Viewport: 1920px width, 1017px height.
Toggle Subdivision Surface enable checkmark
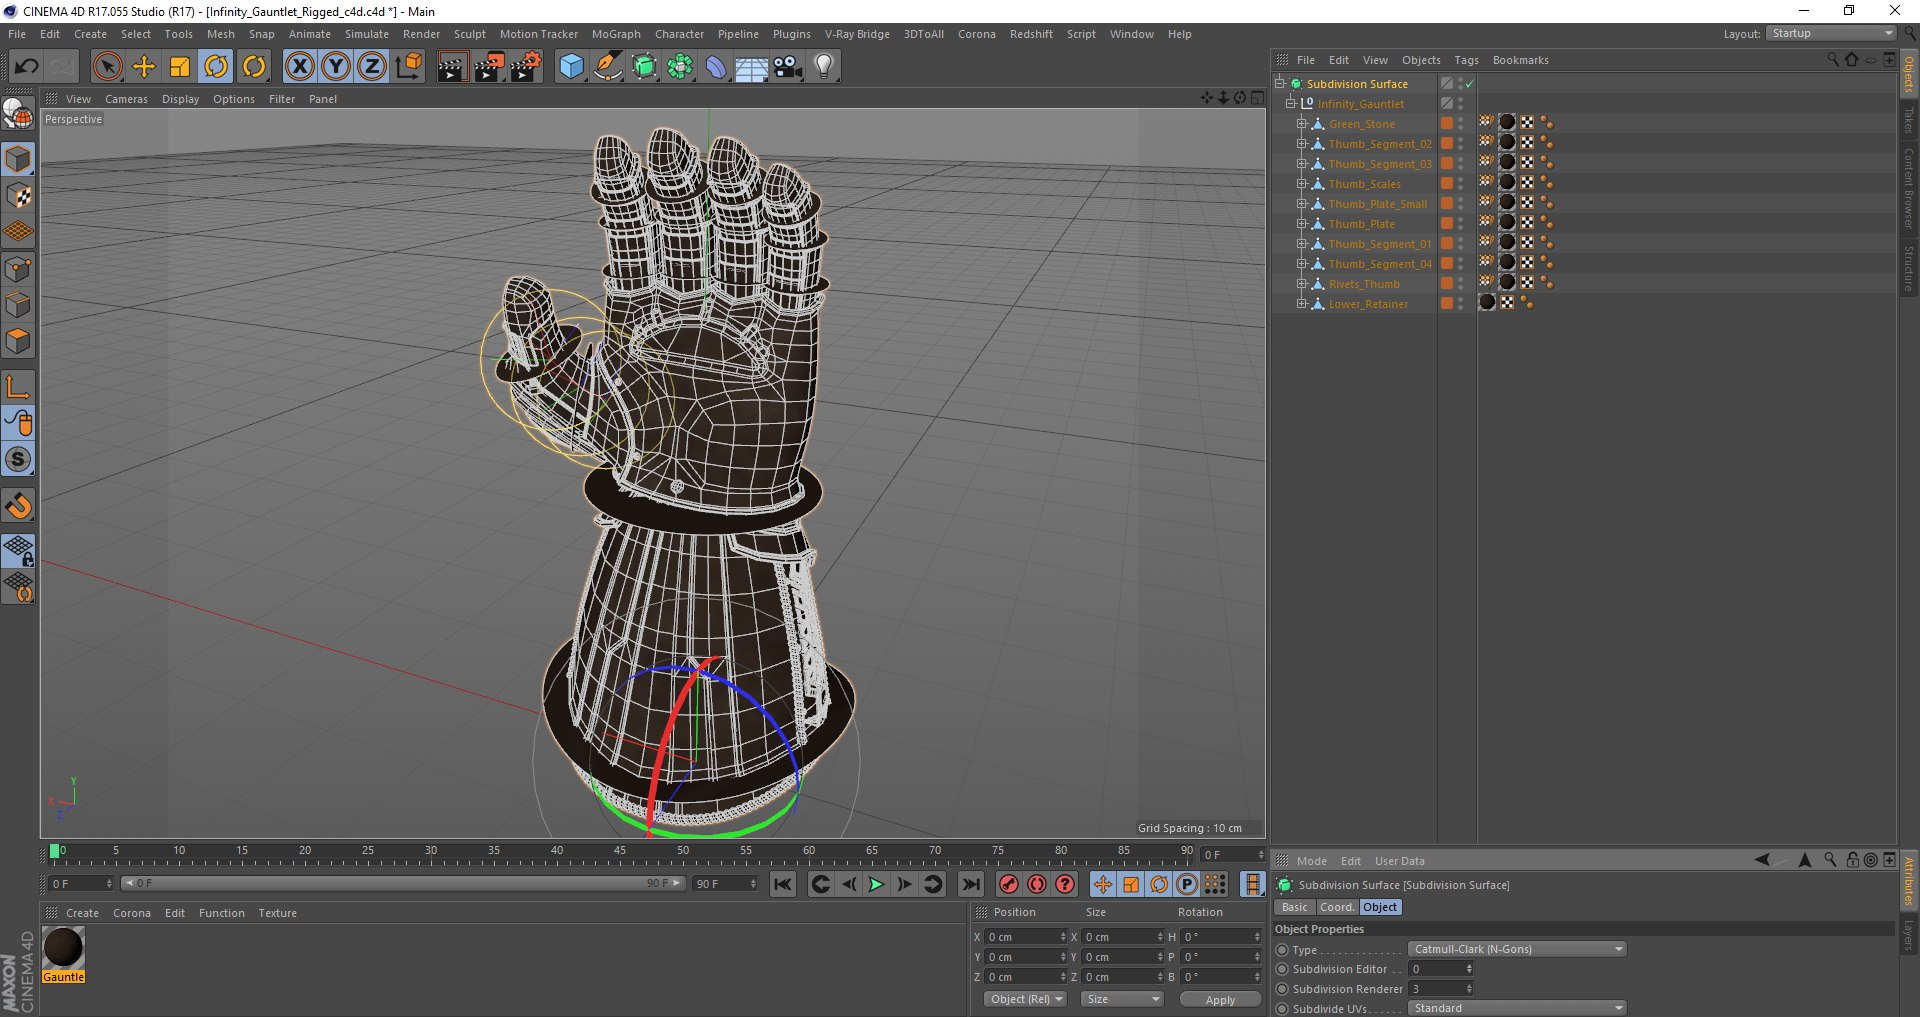1470,84
